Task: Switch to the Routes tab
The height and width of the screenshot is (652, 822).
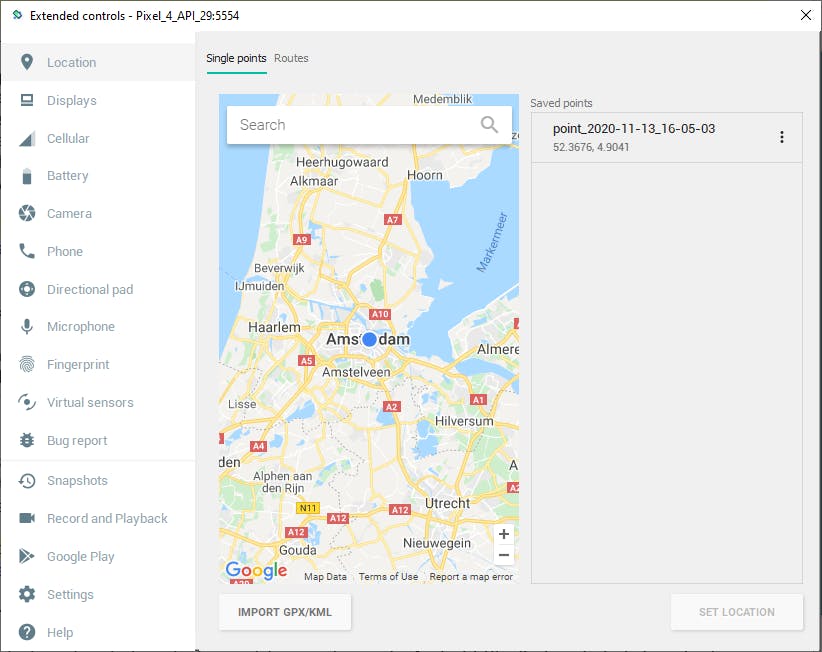Action: pyautogui.click(x=291, y=58)
